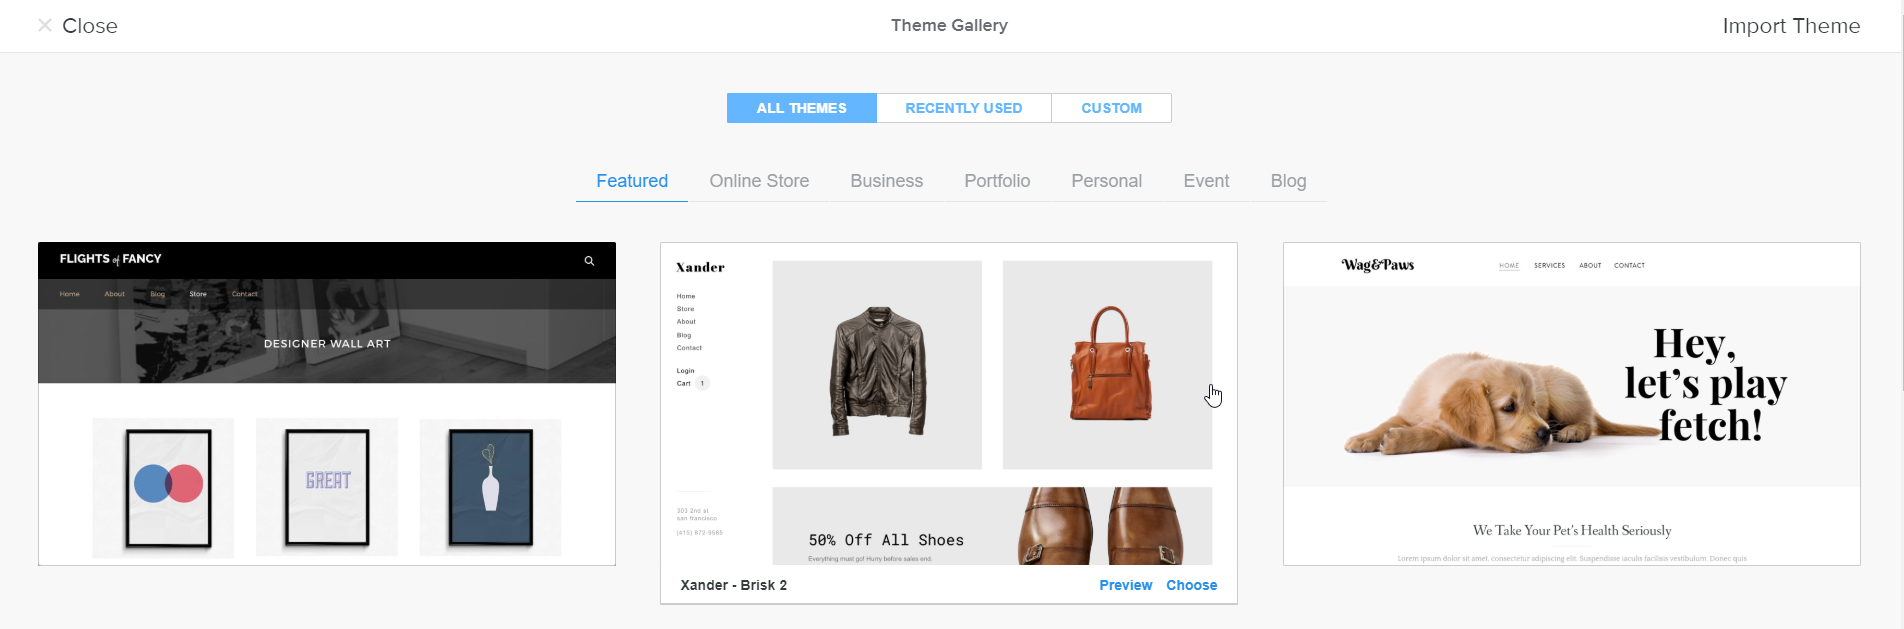The image size is (1904, 629).
Task: Switch to Recently Used themes
Action: (964, 108)
